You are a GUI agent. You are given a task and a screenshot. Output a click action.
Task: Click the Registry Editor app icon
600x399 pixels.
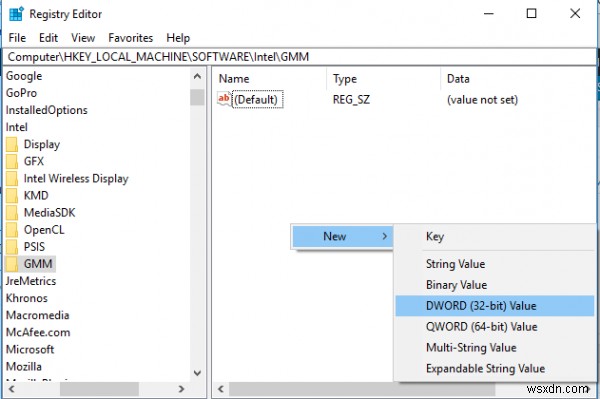tap(16, 14)
